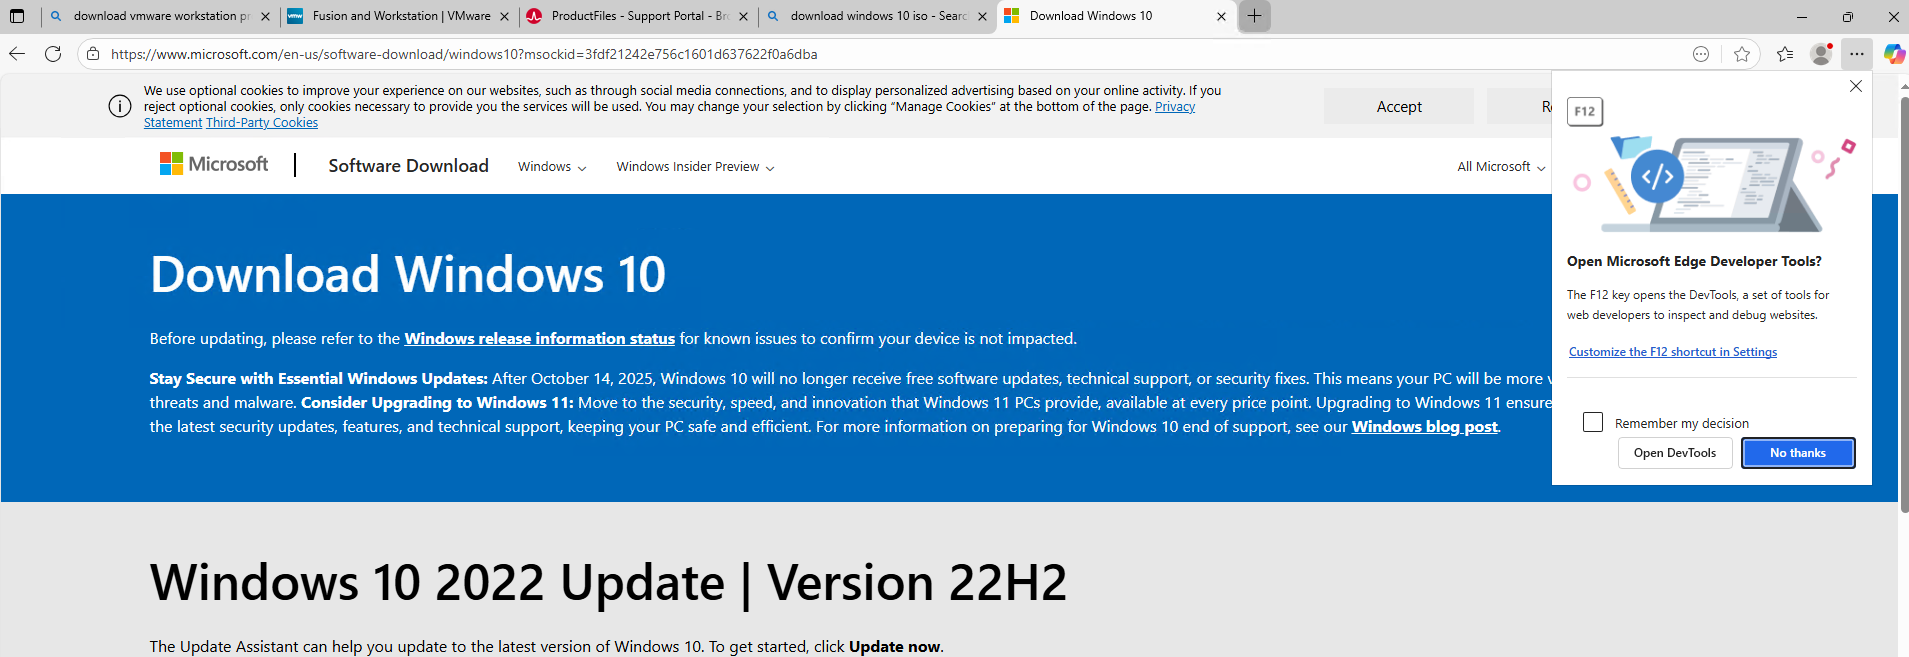Expand the Windows Insider Preview dropdown
This screenshot has width=1909, height=657.
click(x=695, y=167)
